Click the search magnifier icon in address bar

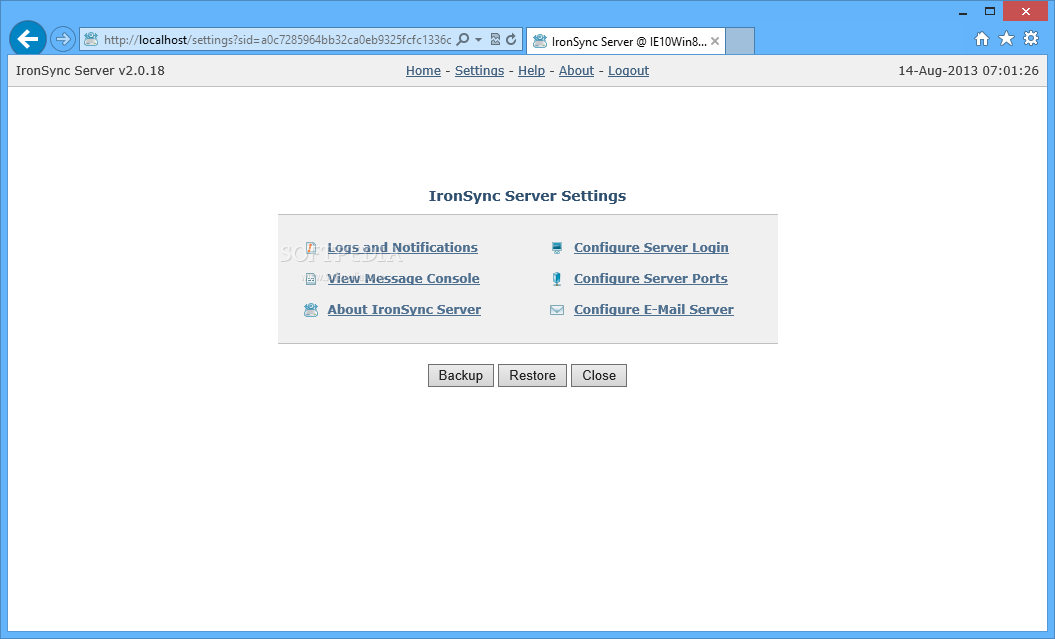coord(462,40)
